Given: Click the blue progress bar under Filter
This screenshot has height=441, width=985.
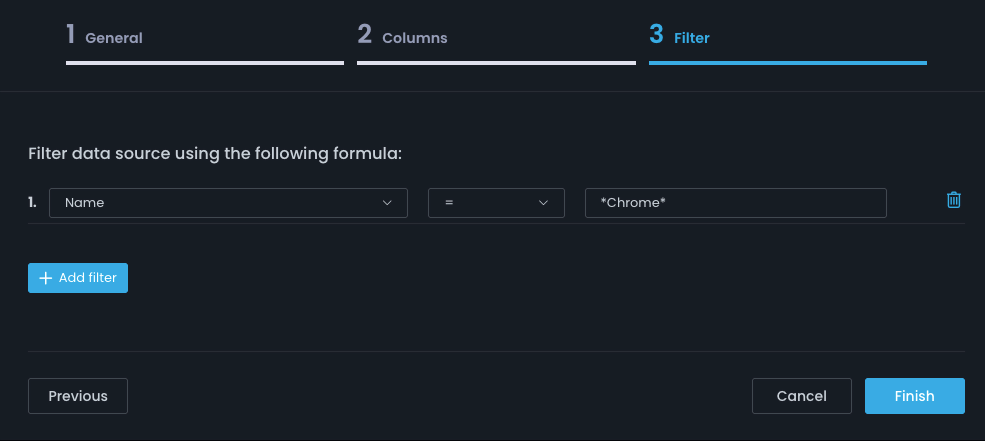Looking at the screenshot, I should [x=788, y=63].
